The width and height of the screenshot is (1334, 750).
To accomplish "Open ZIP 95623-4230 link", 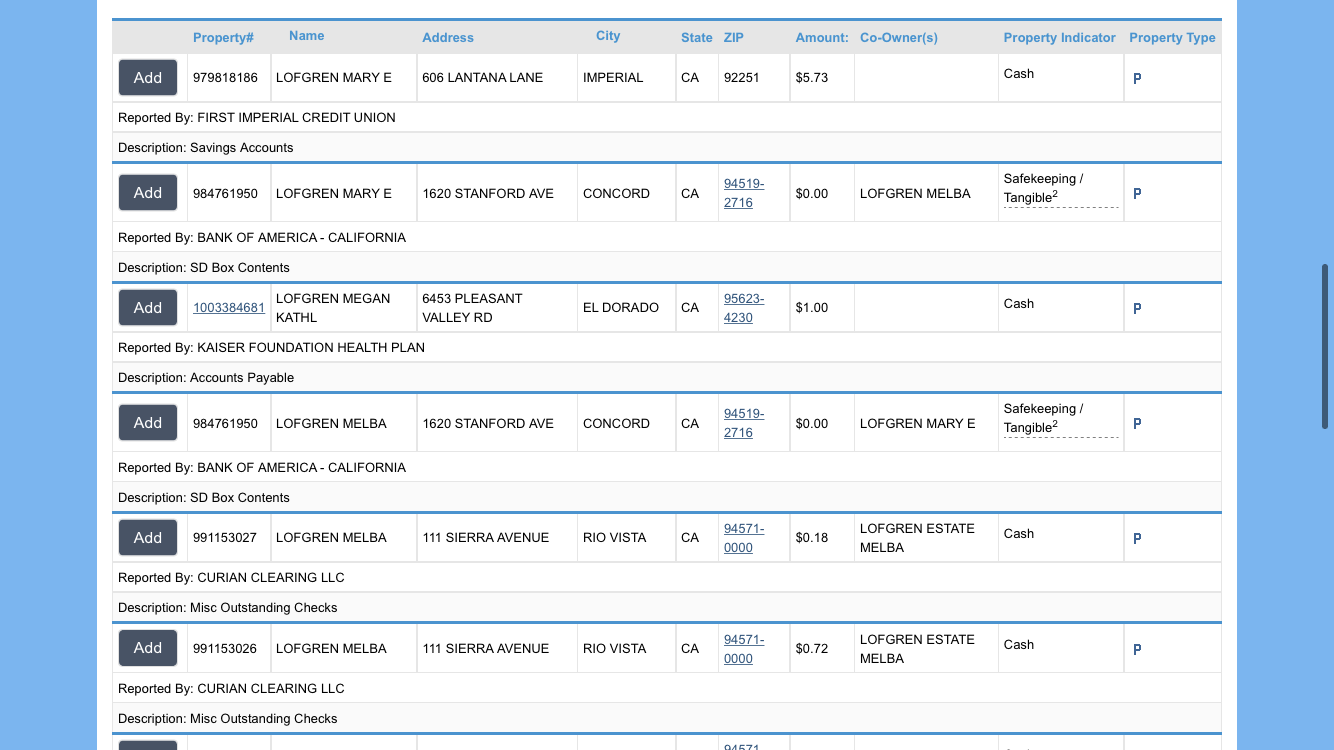I will [x=744, y=308].
